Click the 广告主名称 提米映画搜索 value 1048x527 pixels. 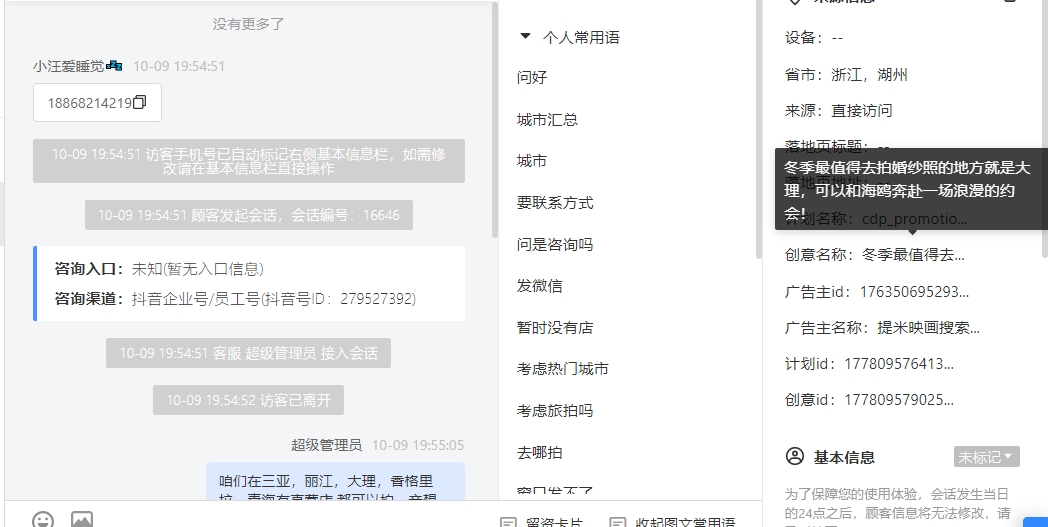(x=928, y=328)
